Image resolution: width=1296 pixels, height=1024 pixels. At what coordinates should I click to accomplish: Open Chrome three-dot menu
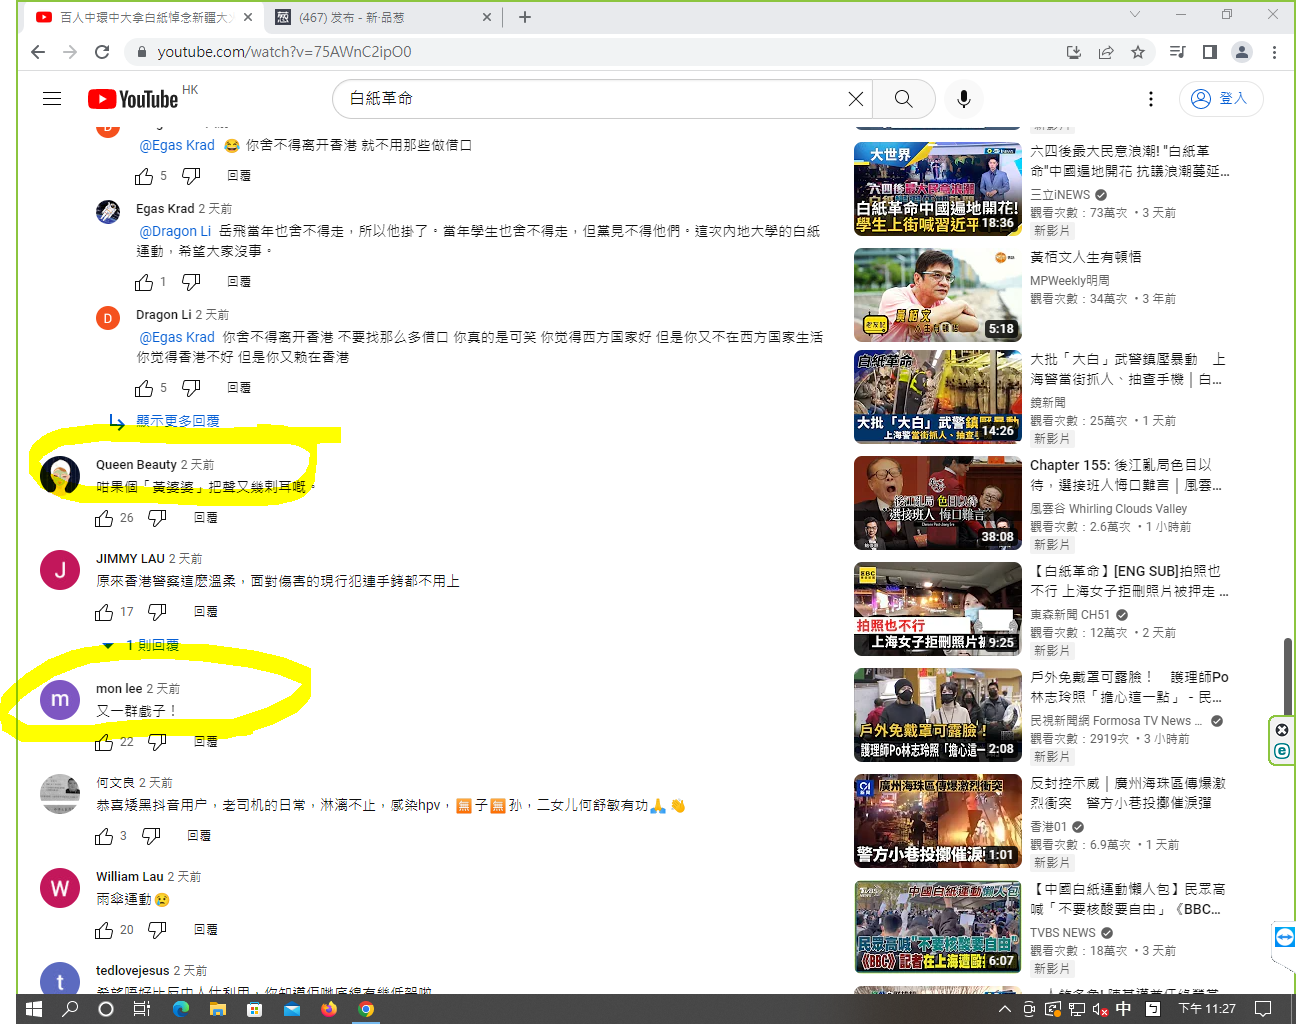[x=1274, y=52]
